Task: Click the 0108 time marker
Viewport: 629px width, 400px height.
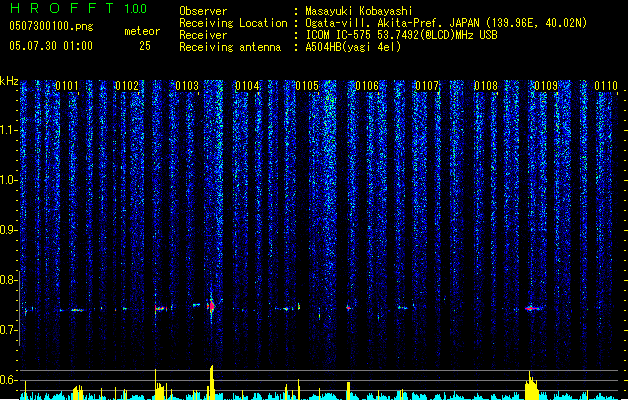Action: 486,85
